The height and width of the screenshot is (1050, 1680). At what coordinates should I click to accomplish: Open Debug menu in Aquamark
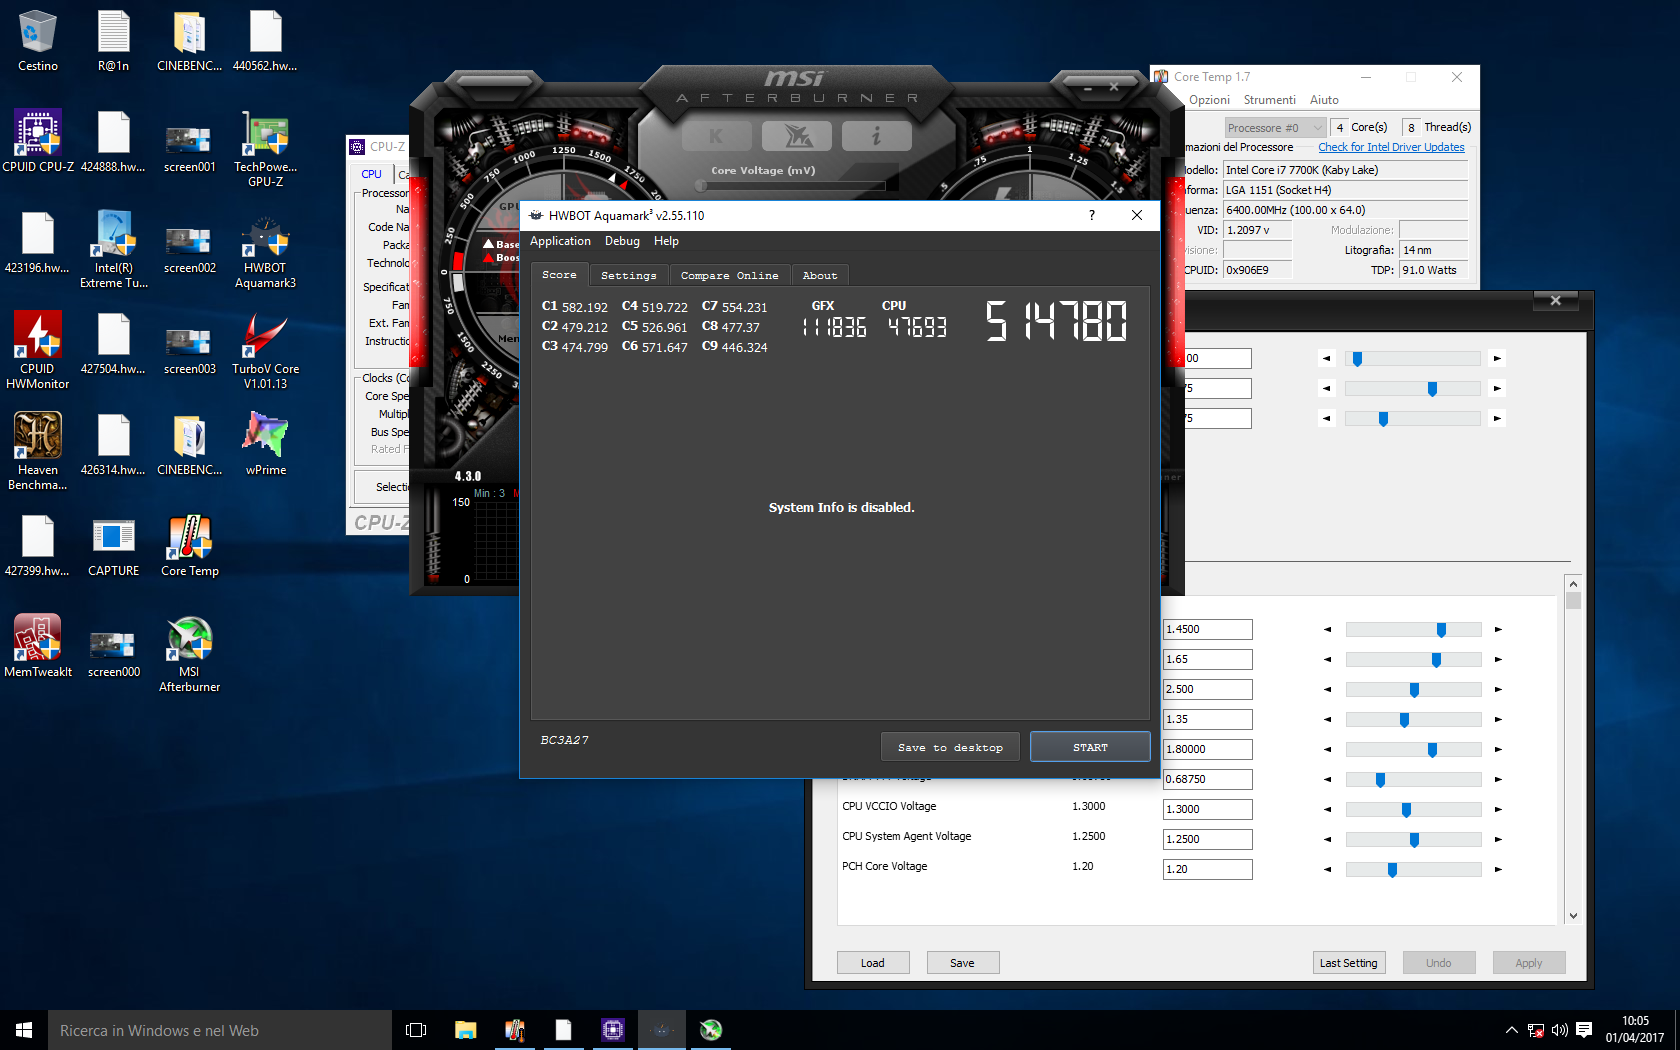coord(622,241)
